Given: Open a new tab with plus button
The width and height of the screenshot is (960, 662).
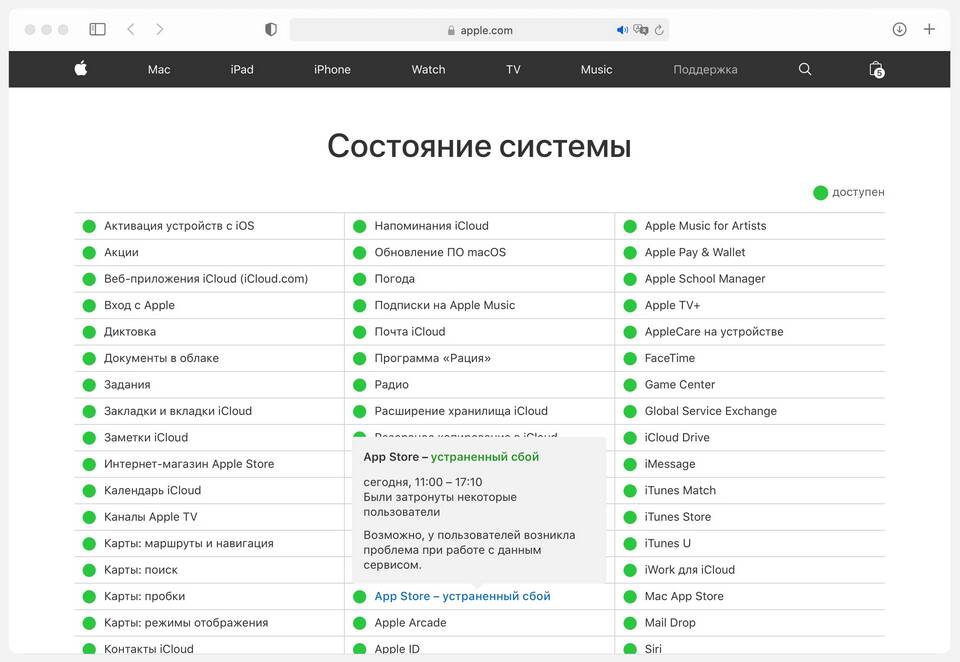Looking at the screenshot, I should [929, 30].
